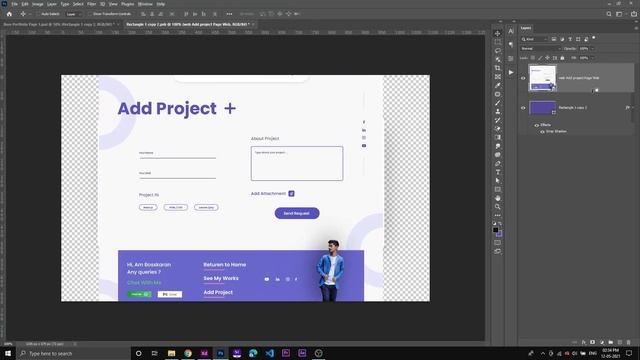Select the Lasso tool
The image size is (640, 360).
(497, 51)
